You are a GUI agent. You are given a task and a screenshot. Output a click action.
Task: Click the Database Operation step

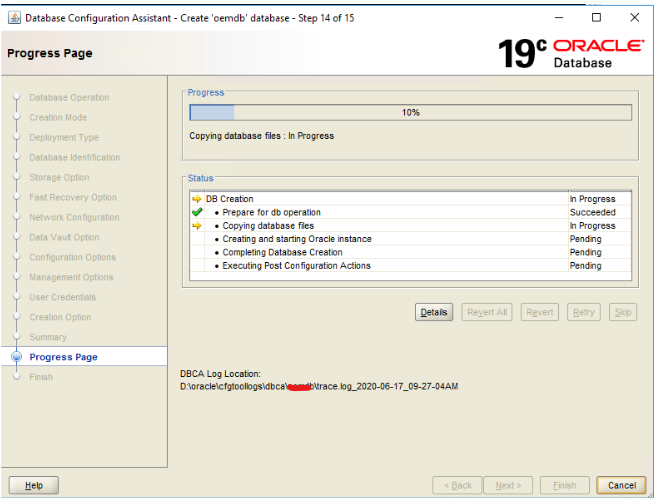(x=69, y=97)
